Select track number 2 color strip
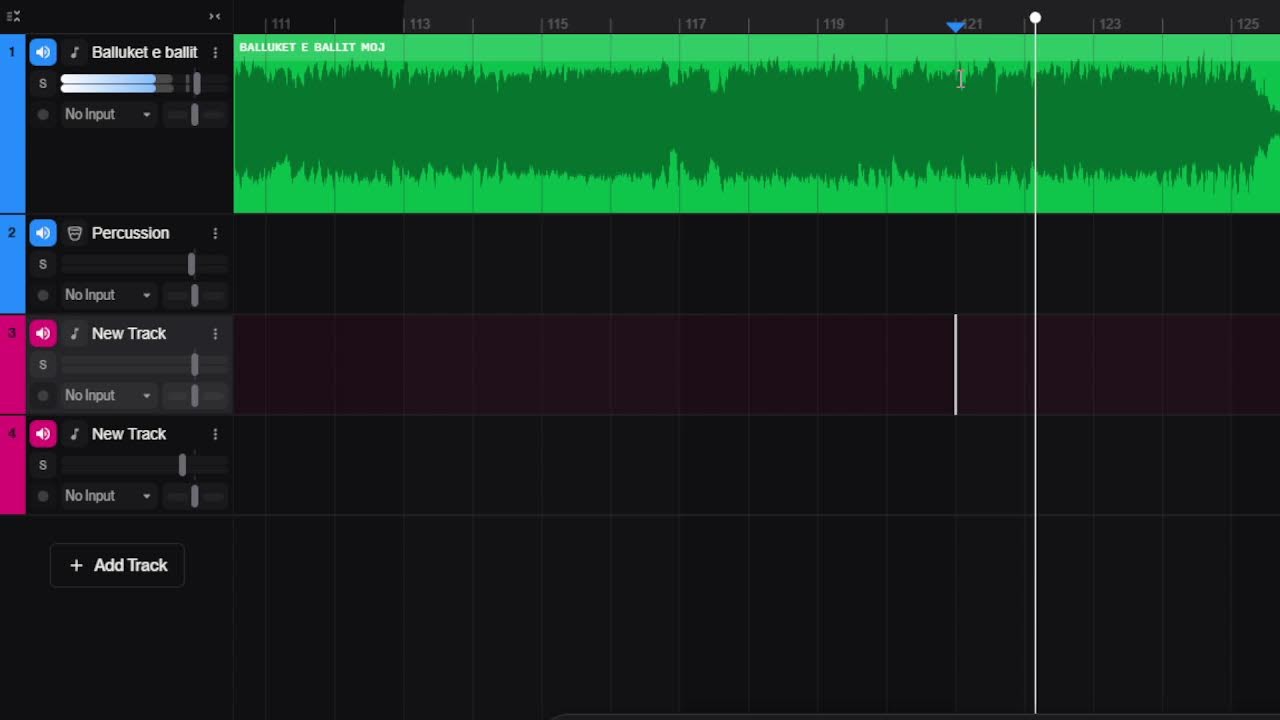 (12, 264)
